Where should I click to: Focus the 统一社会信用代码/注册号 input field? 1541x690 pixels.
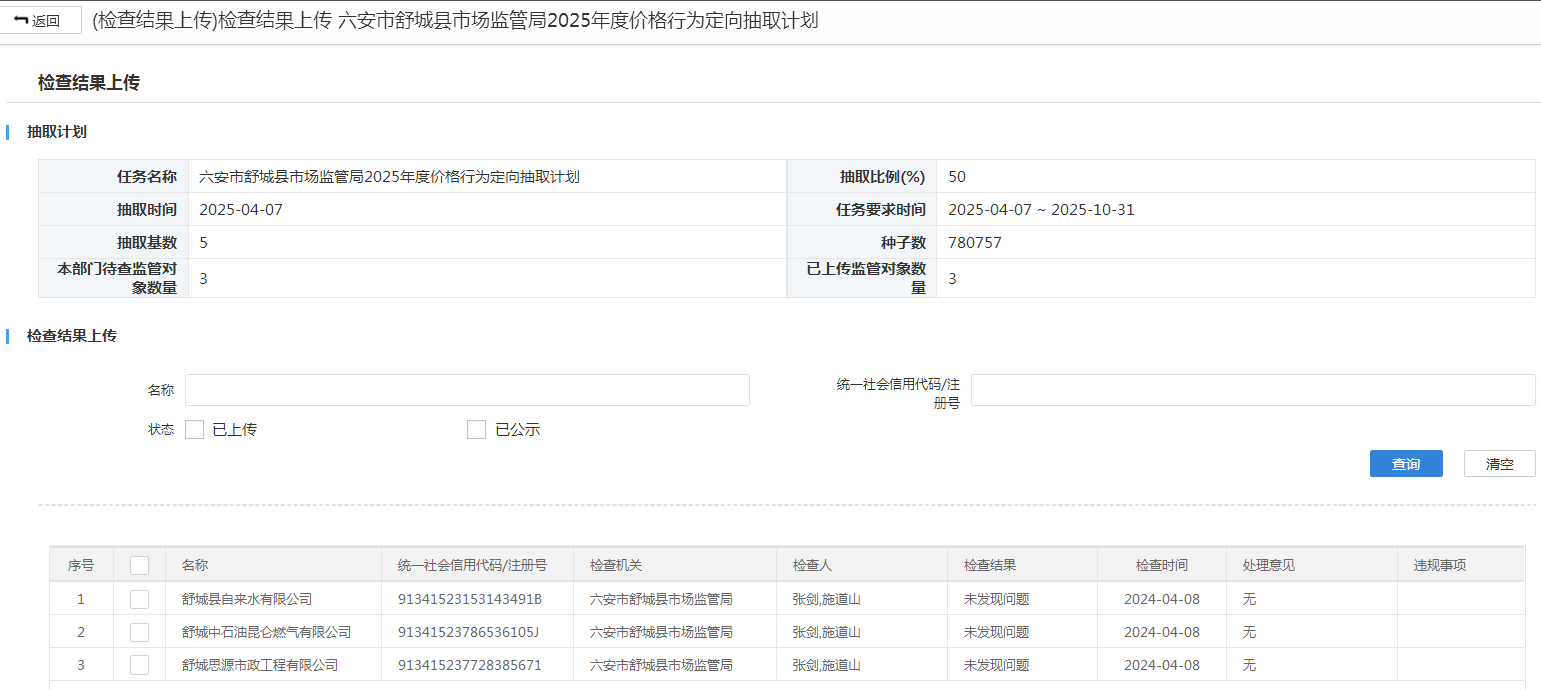click(1253, 390)
